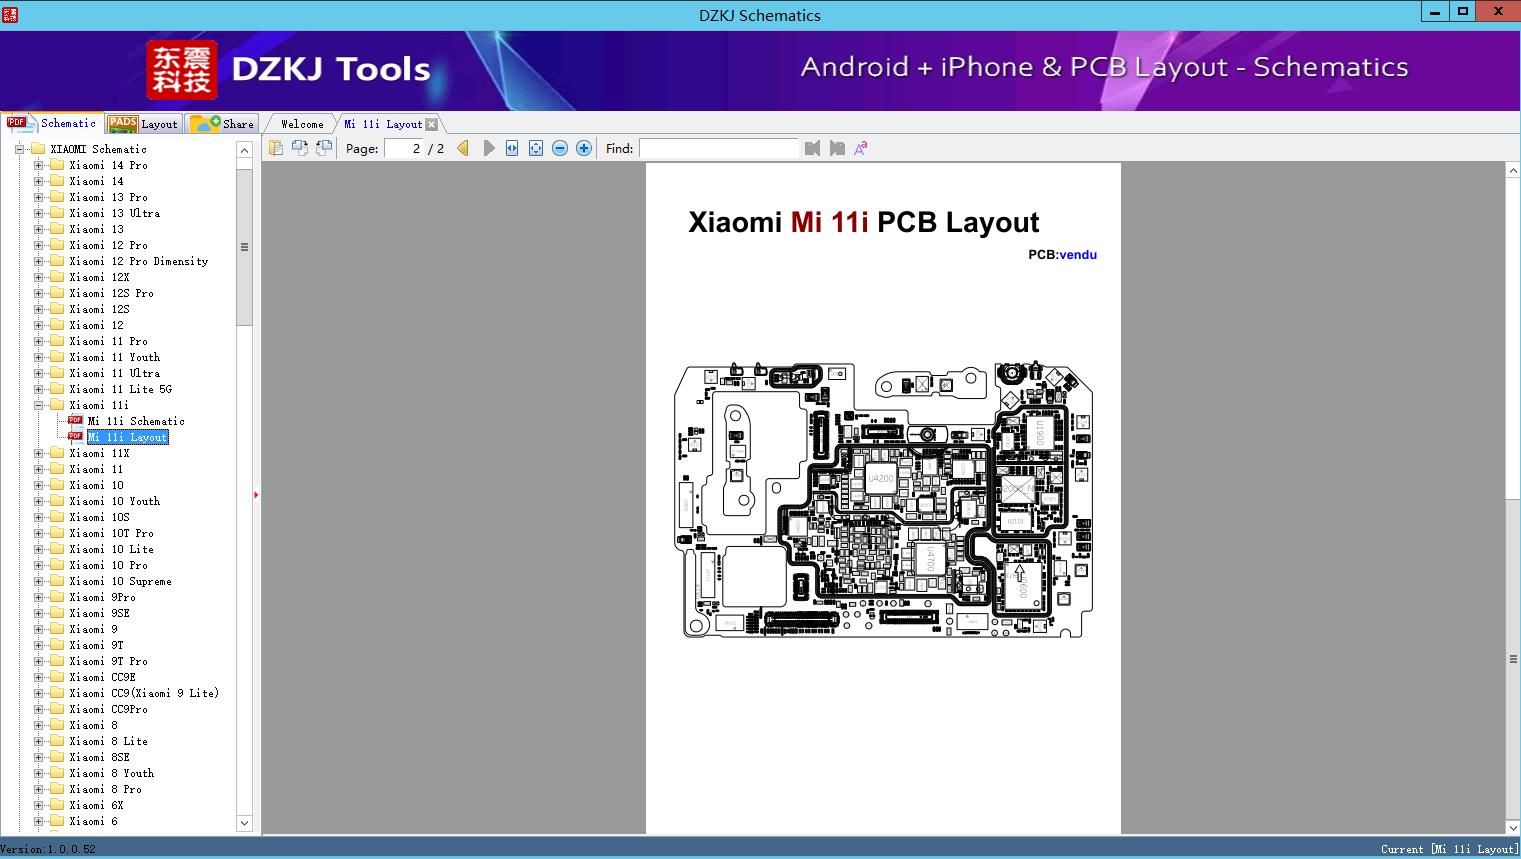Expand the Xiaomi 12S Pro folder
The height and width of the screenshot is (859, 1521).
(38, 293)
